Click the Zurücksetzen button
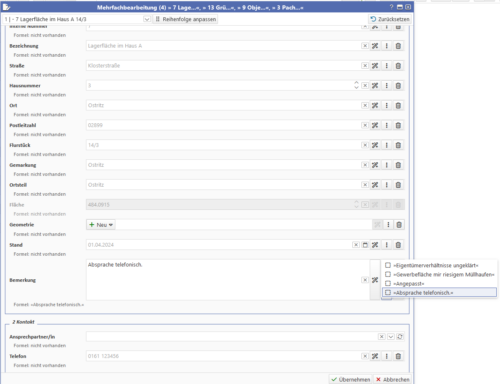 pos(390,19)
